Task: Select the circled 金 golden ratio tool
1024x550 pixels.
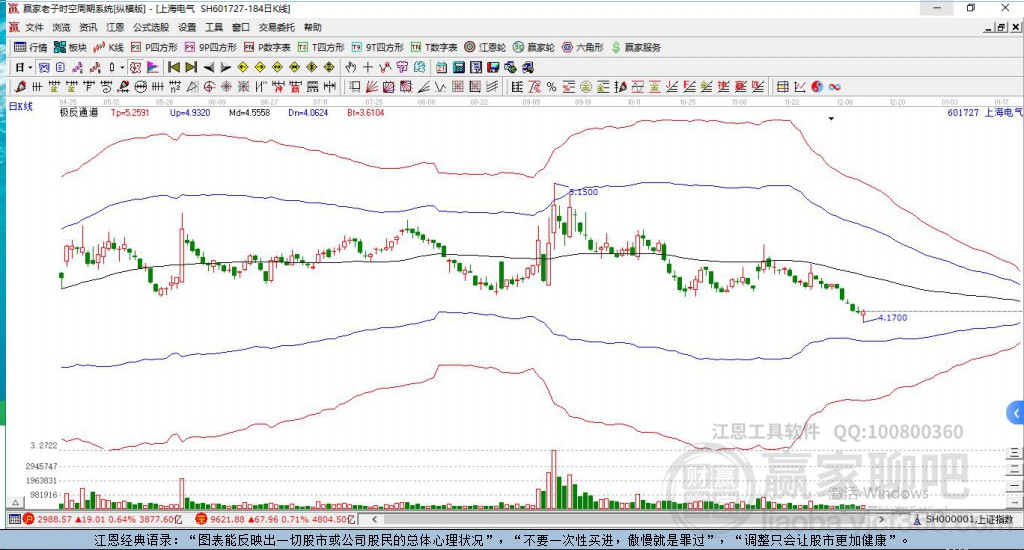Action: pos(585,86)
